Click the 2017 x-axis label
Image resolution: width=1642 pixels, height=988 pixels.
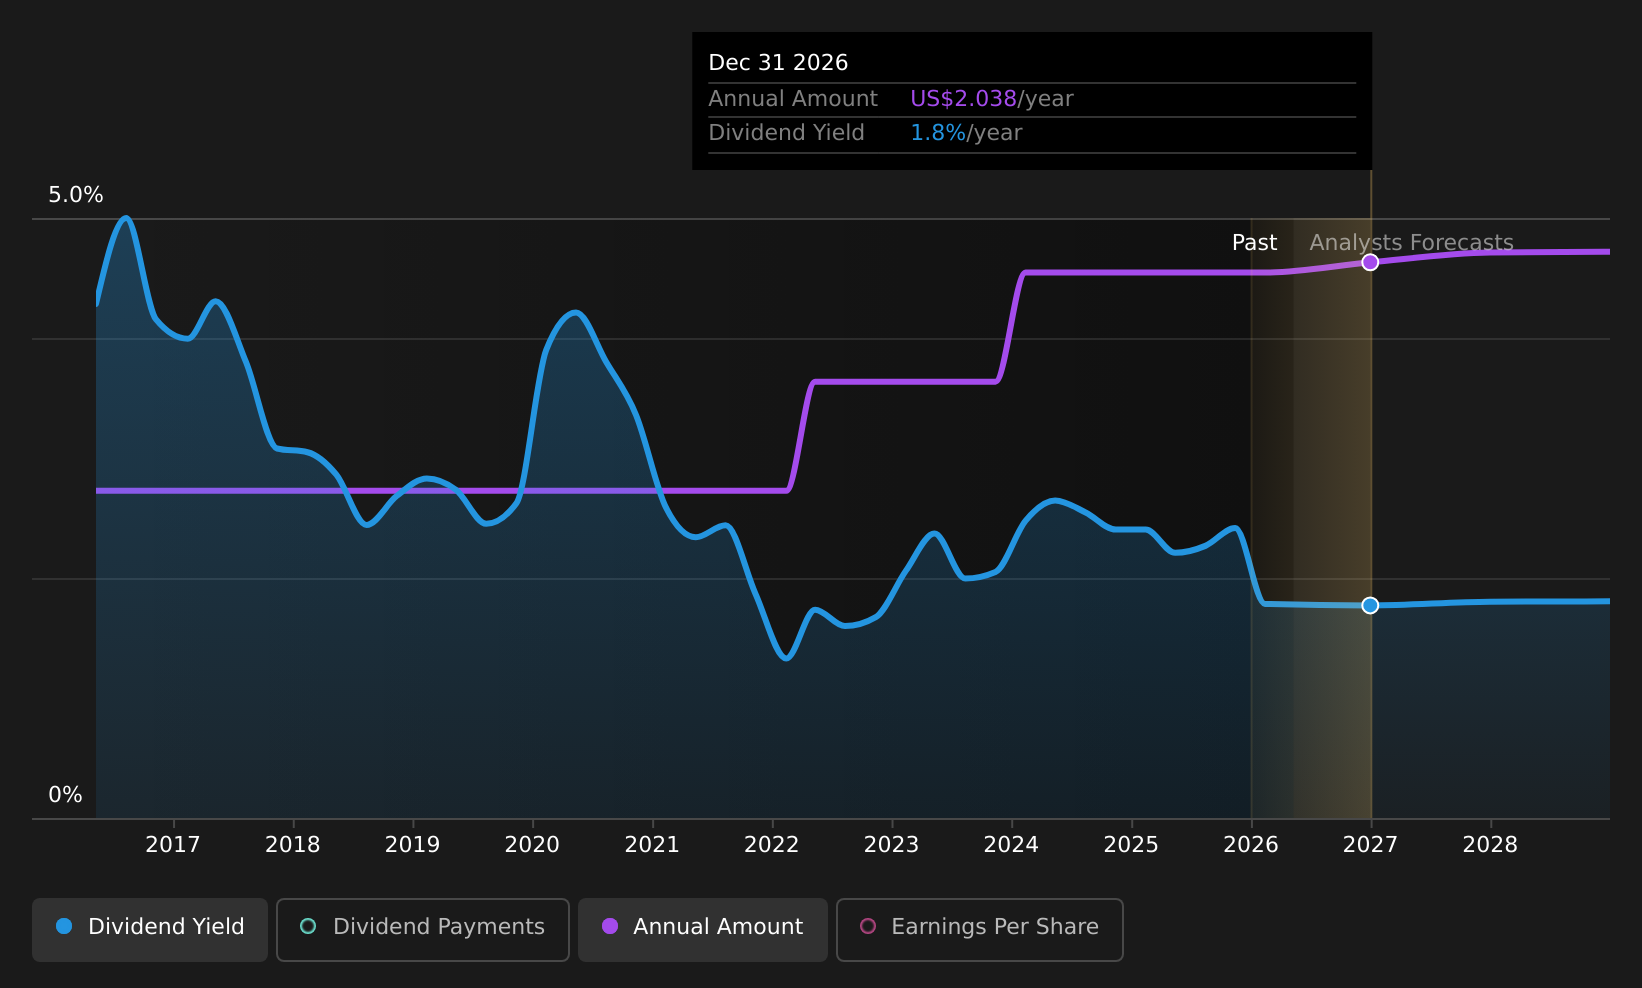(173, 845)
